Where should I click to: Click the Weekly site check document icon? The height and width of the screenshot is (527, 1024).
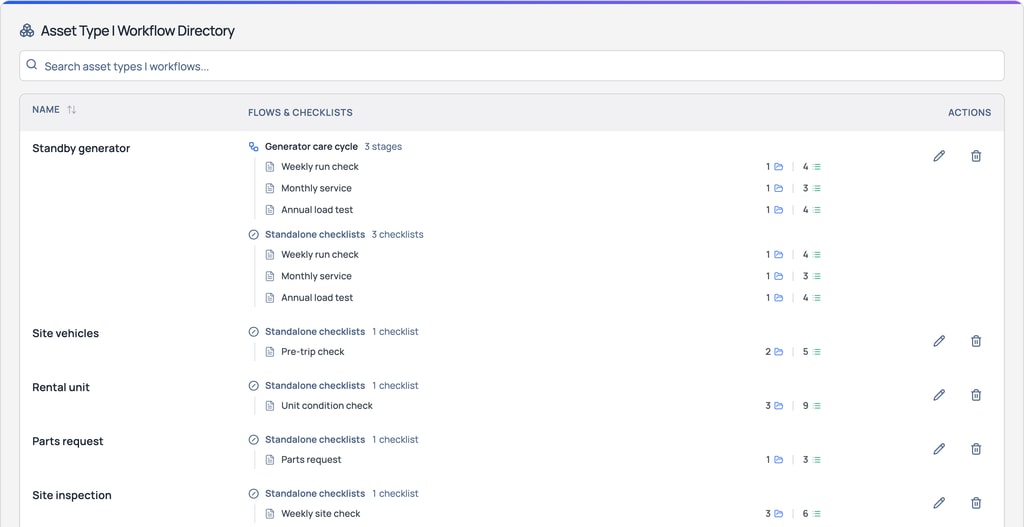(270, 513)
